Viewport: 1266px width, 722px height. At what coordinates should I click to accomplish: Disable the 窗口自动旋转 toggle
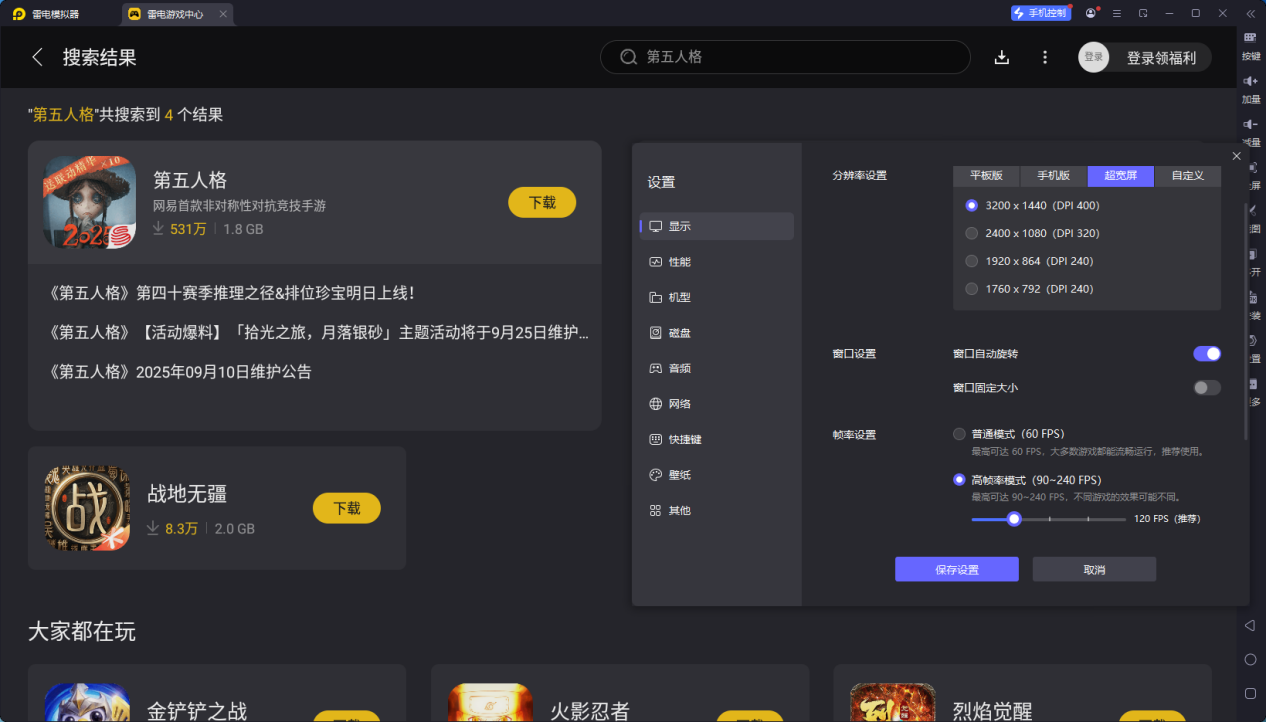click(1207, 353)
